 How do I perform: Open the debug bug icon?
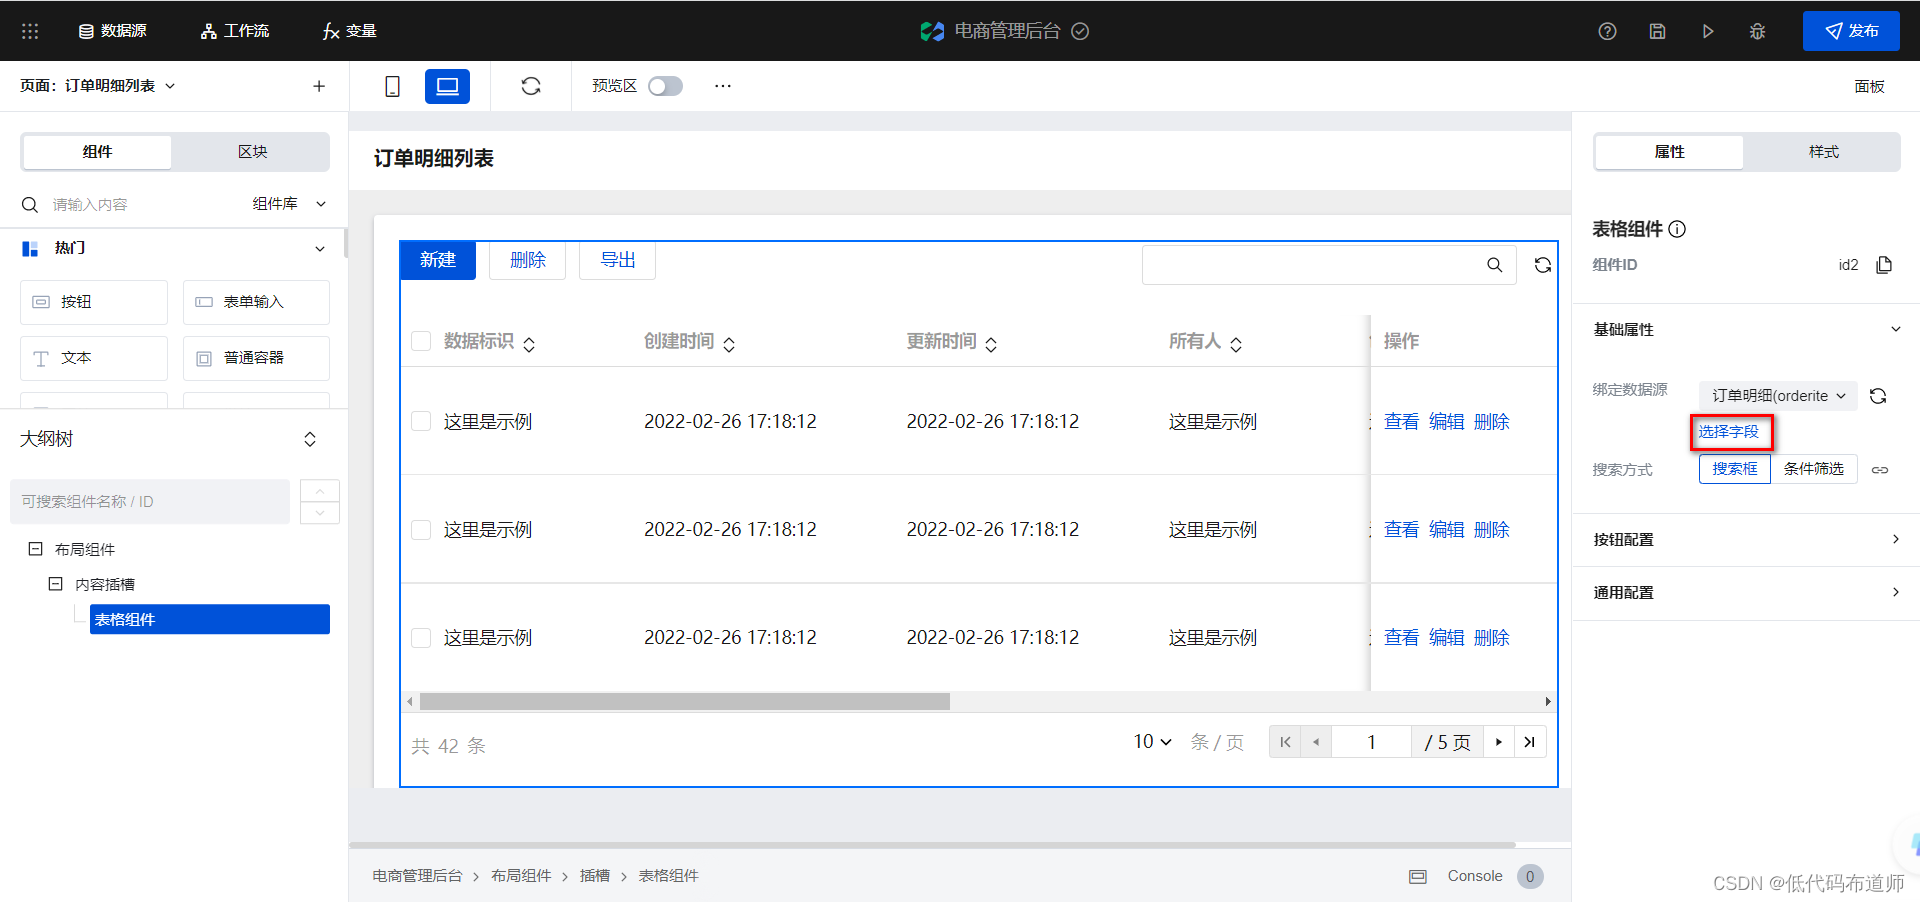[x=1757, y=31]
